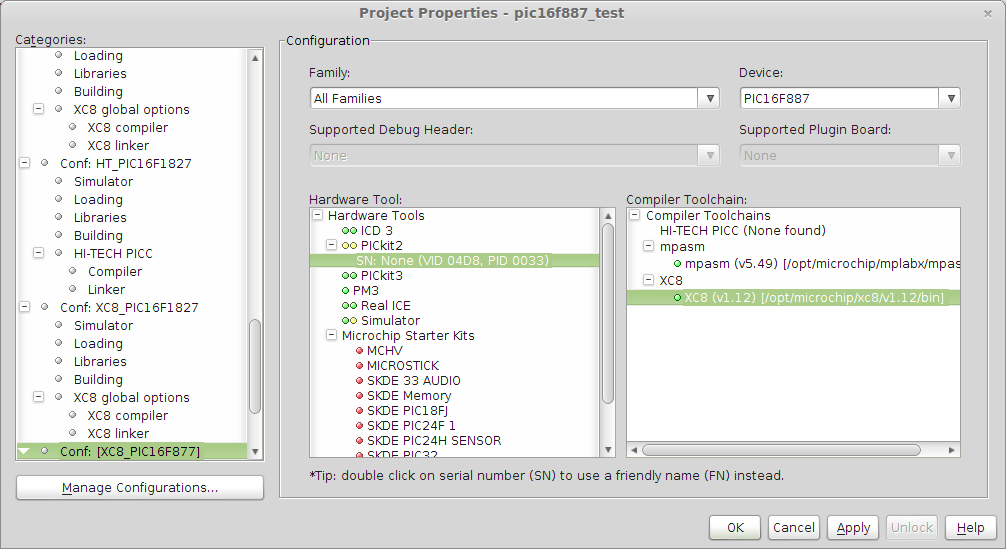Click the Manage Configurations button
Image resolution: width=1006 pixels, height=549 pixels.
pos(140,488)
